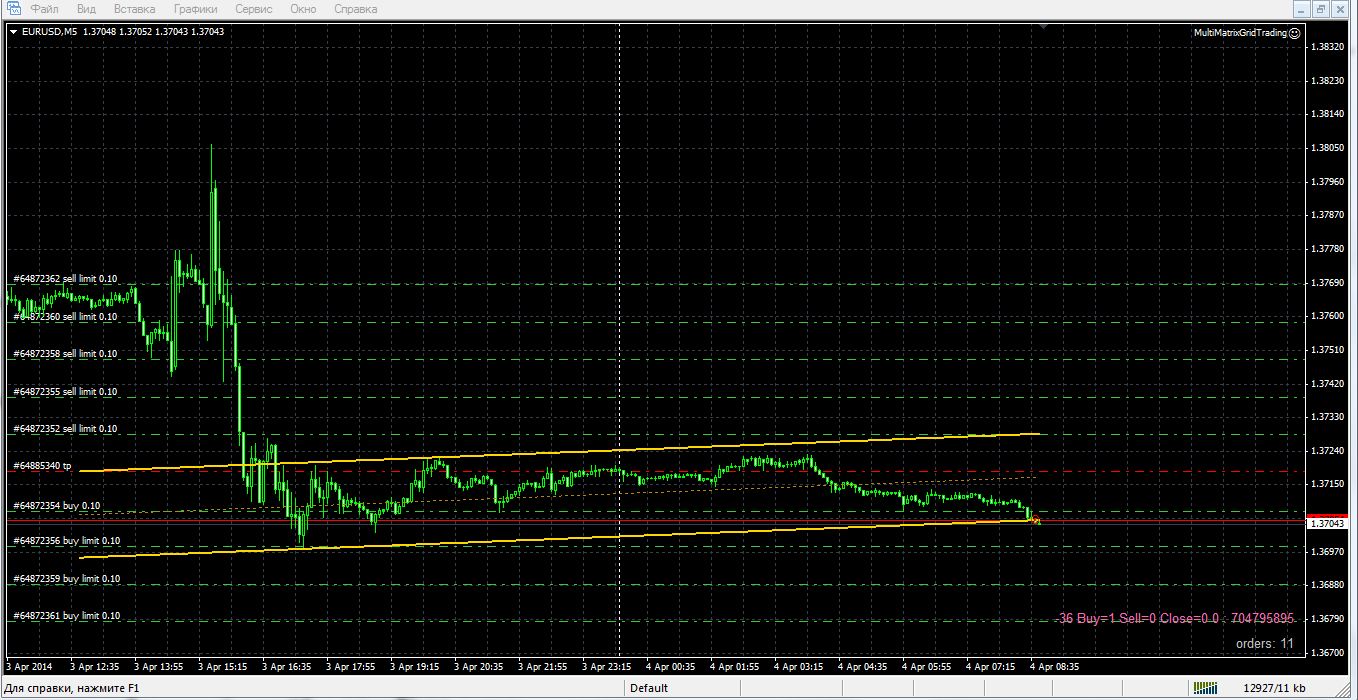Click the current price tag 1.37043

click(x=1328, y=523)
